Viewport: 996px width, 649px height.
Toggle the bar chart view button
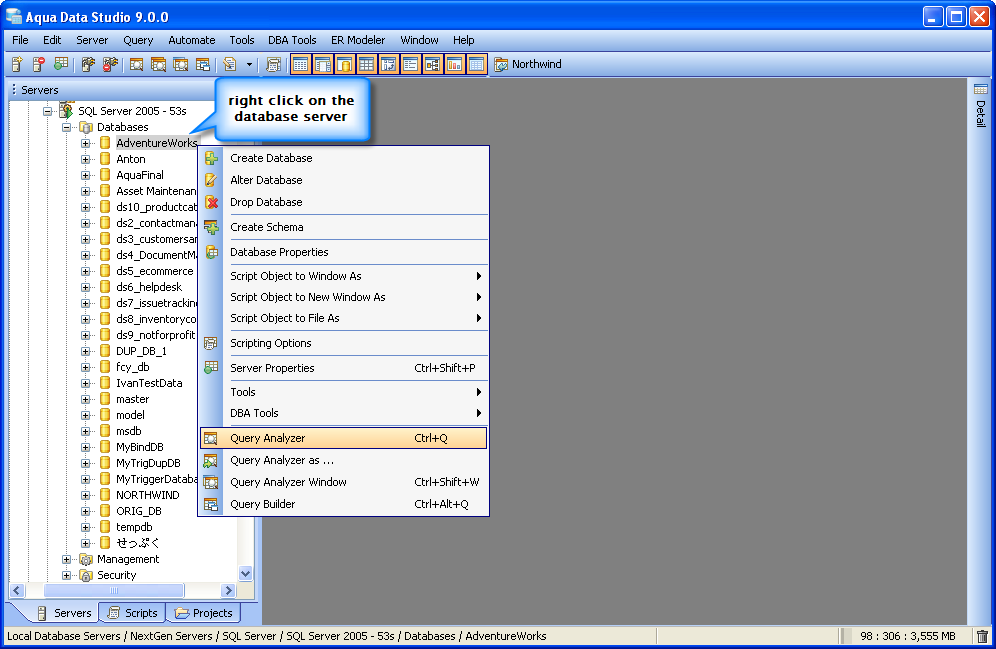coord(454,64)
